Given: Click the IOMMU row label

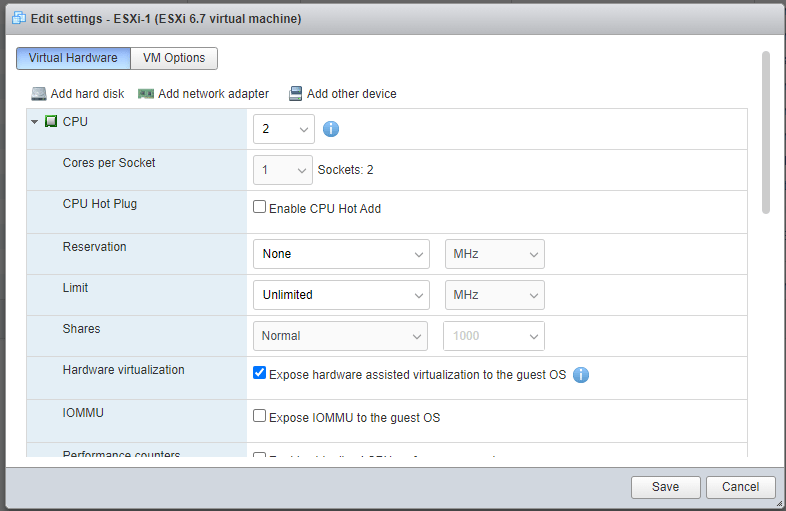Looking at the screenshot, I should 83,413.
